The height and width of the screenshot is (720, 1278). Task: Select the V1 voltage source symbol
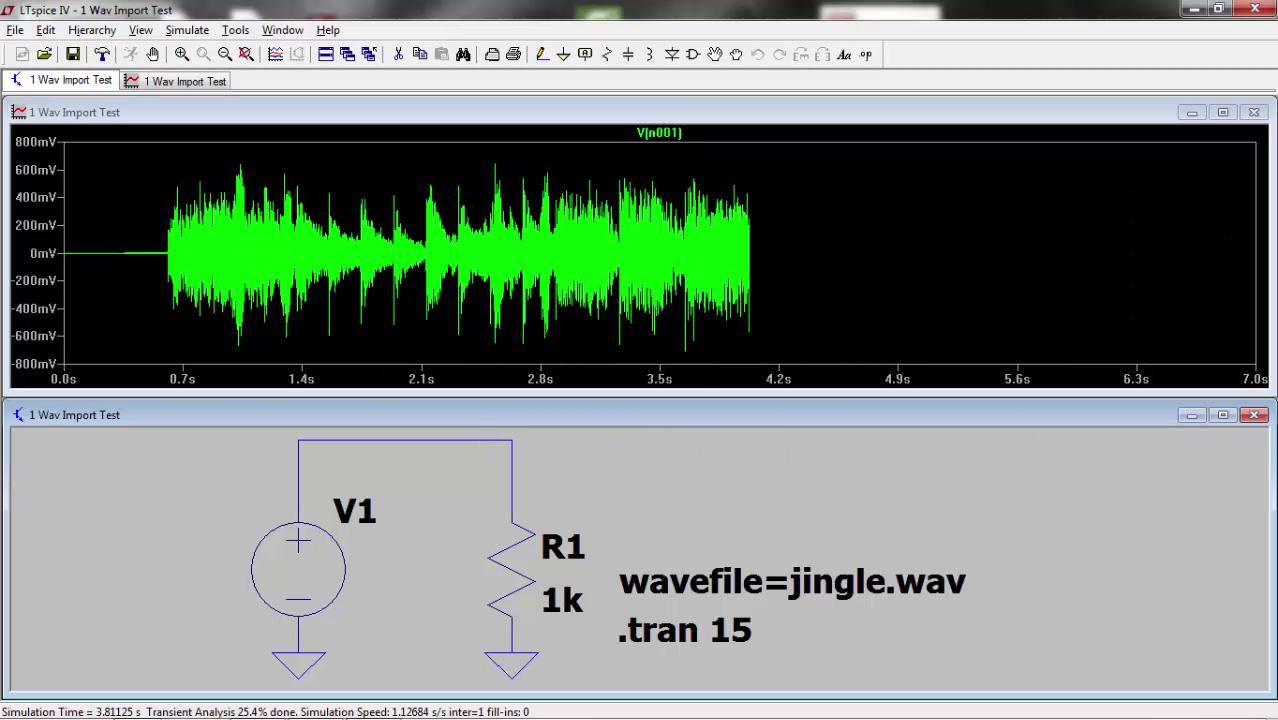[x=298, y=568]
